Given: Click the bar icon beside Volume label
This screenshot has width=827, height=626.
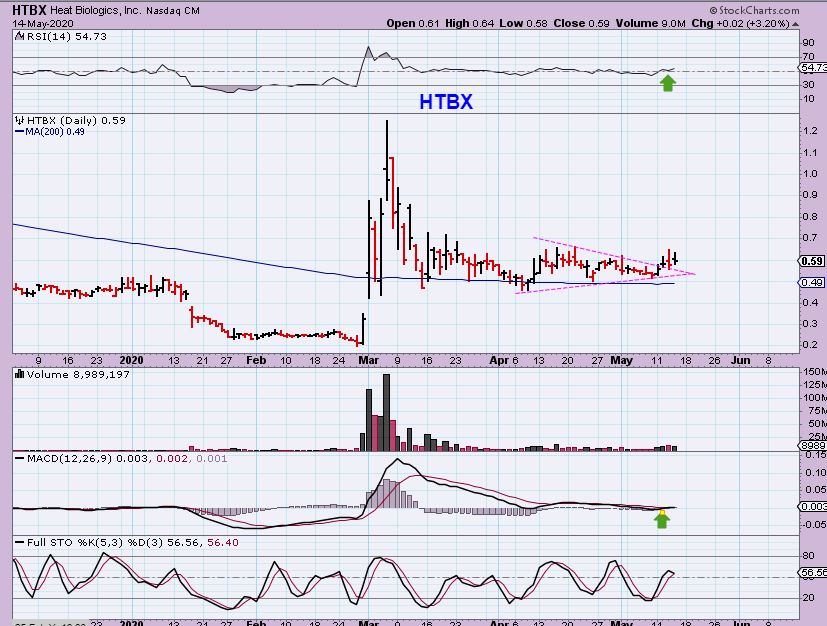Looking at the screenshot, I should point(19,373).
